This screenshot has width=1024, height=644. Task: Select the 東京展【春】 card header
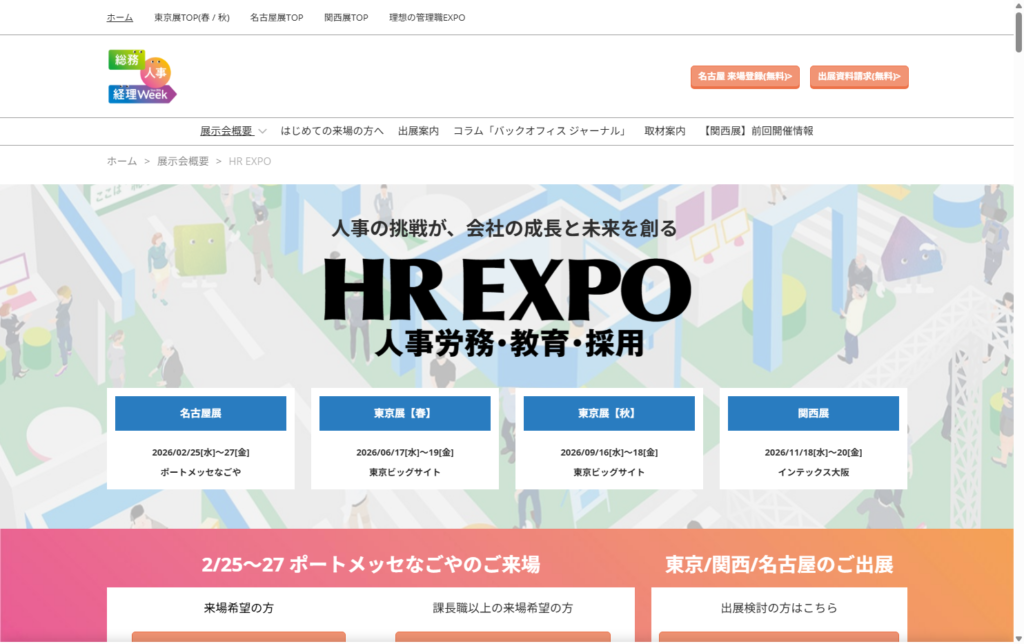[404, 413]
